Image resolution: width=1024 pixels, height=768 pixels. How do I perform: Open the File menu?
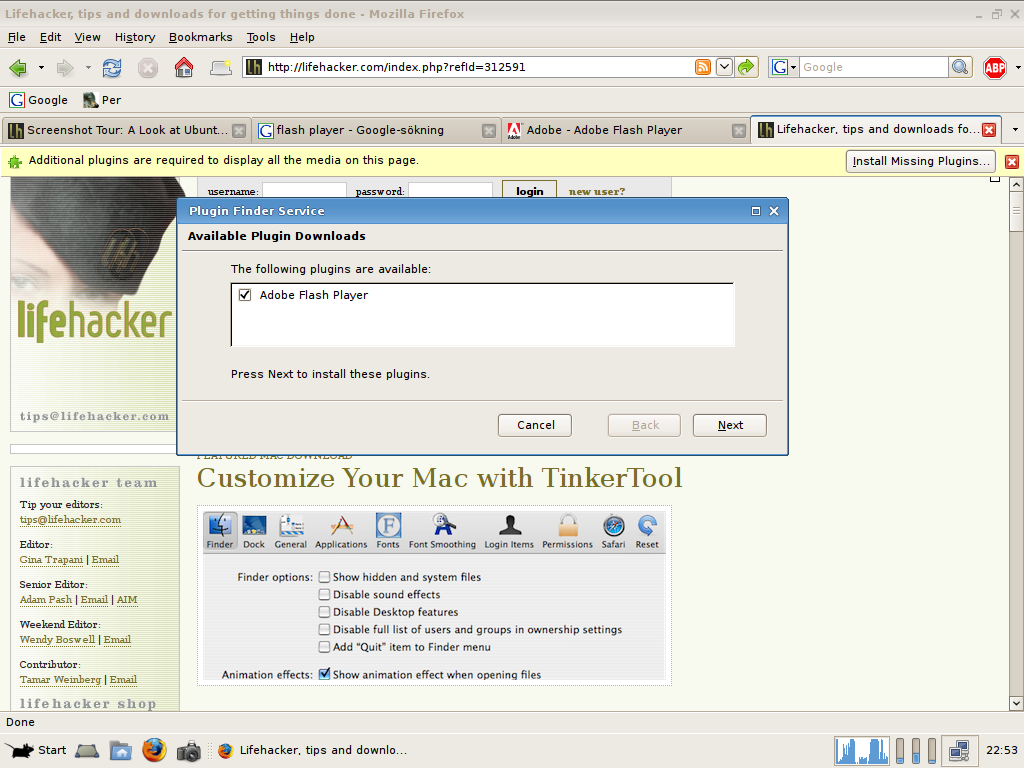tap(16, 37)
